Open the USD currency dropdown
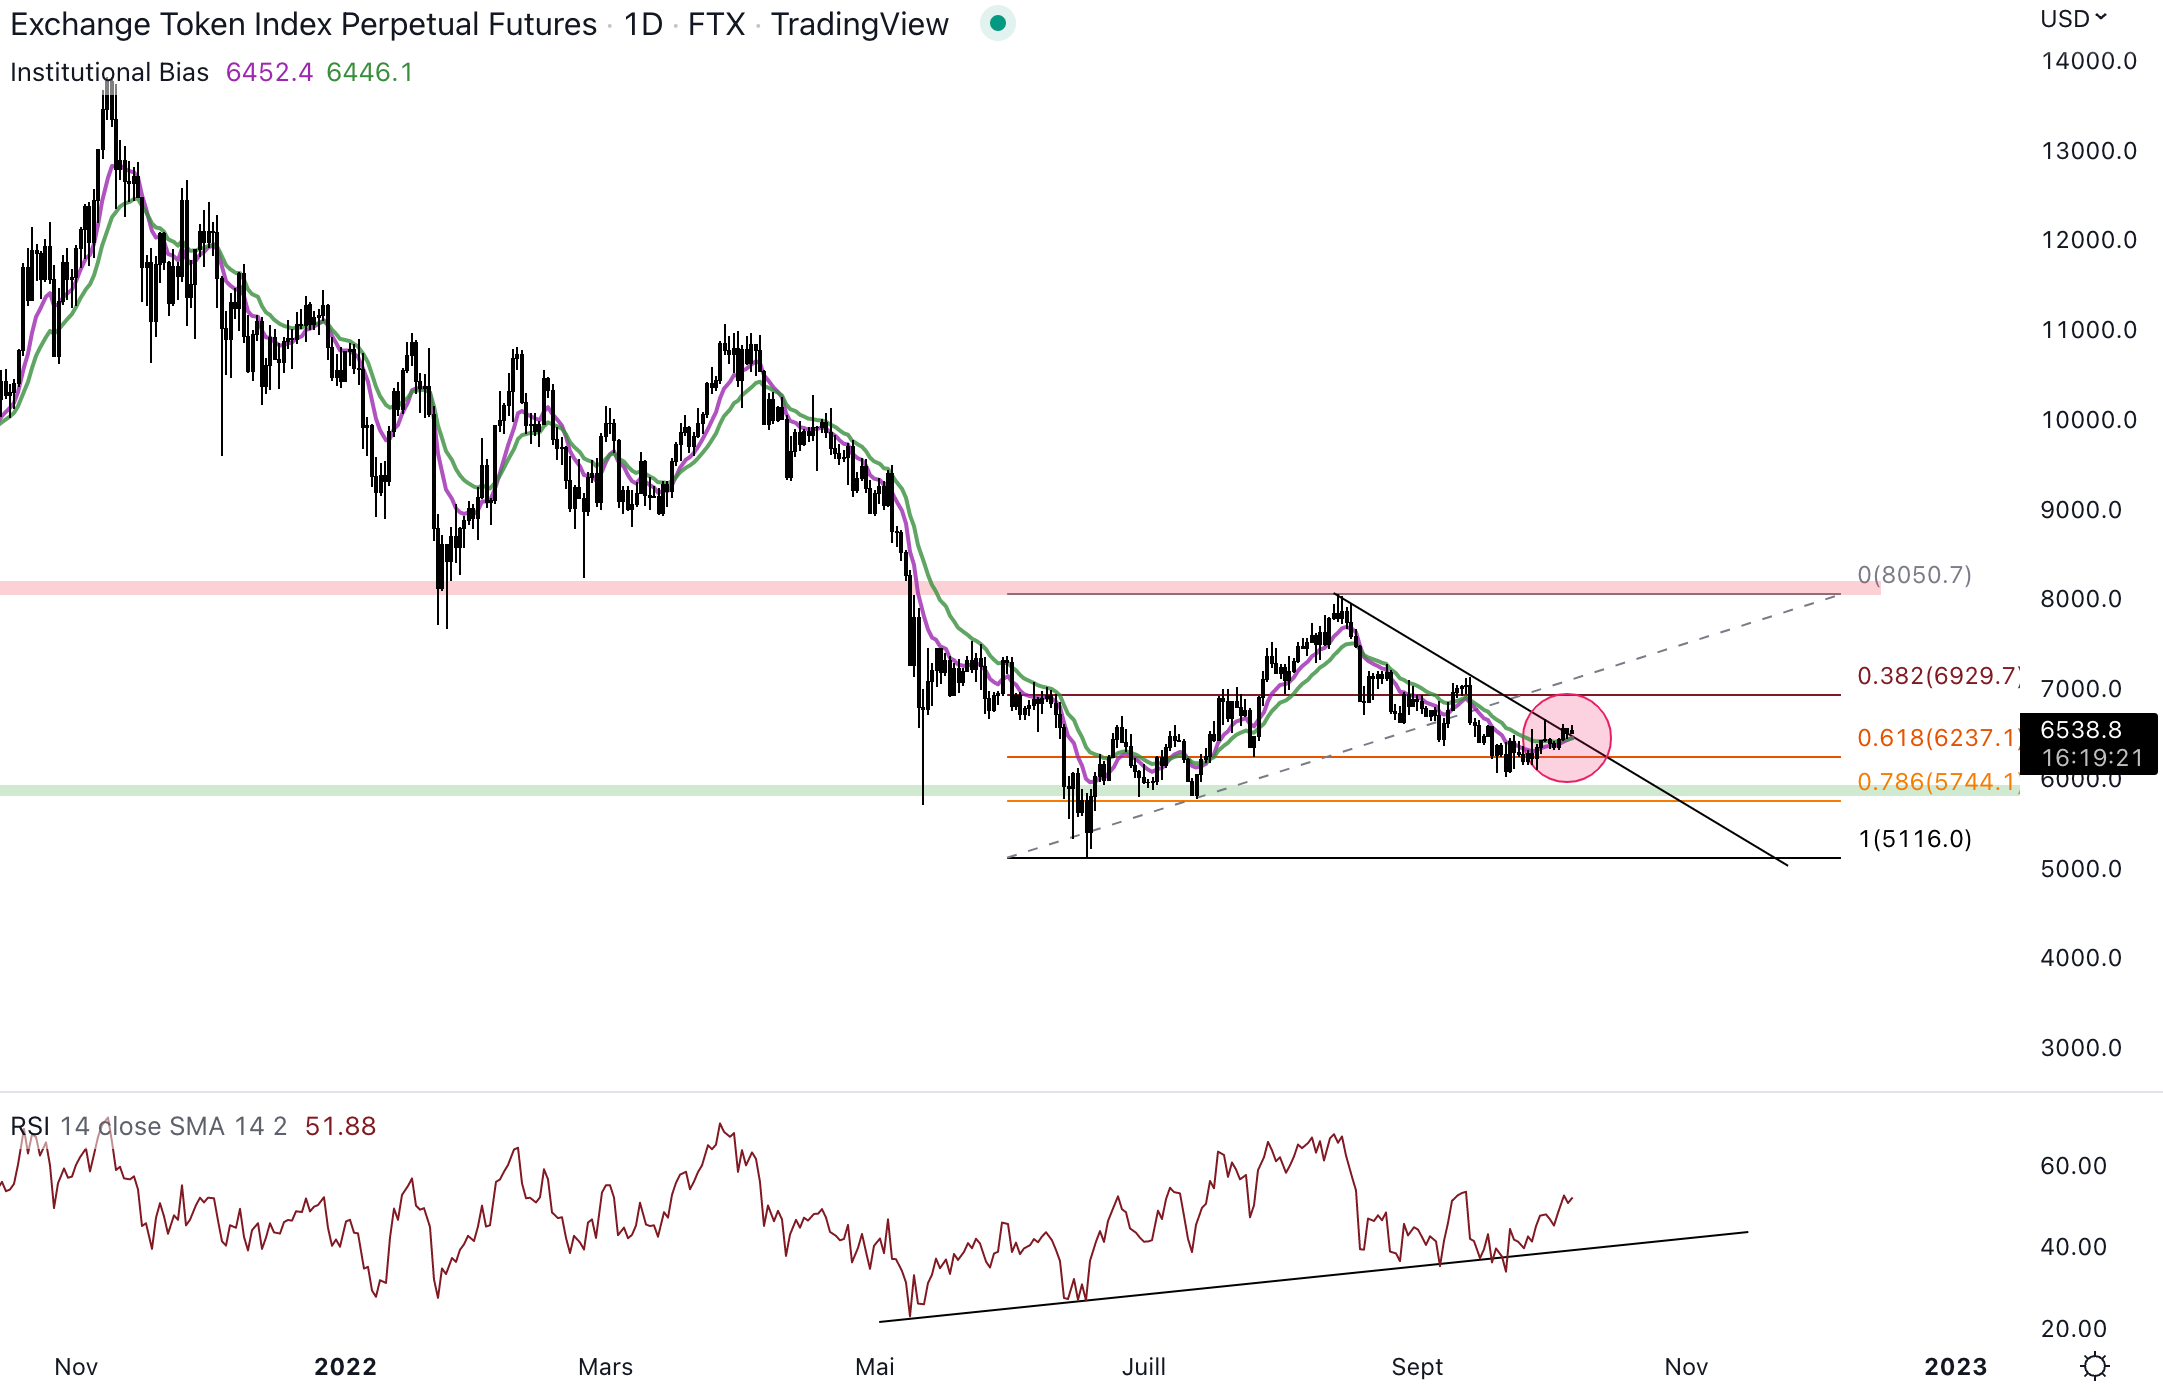Viewport: 2163px width, 1392px height. tap(2074, 19)
